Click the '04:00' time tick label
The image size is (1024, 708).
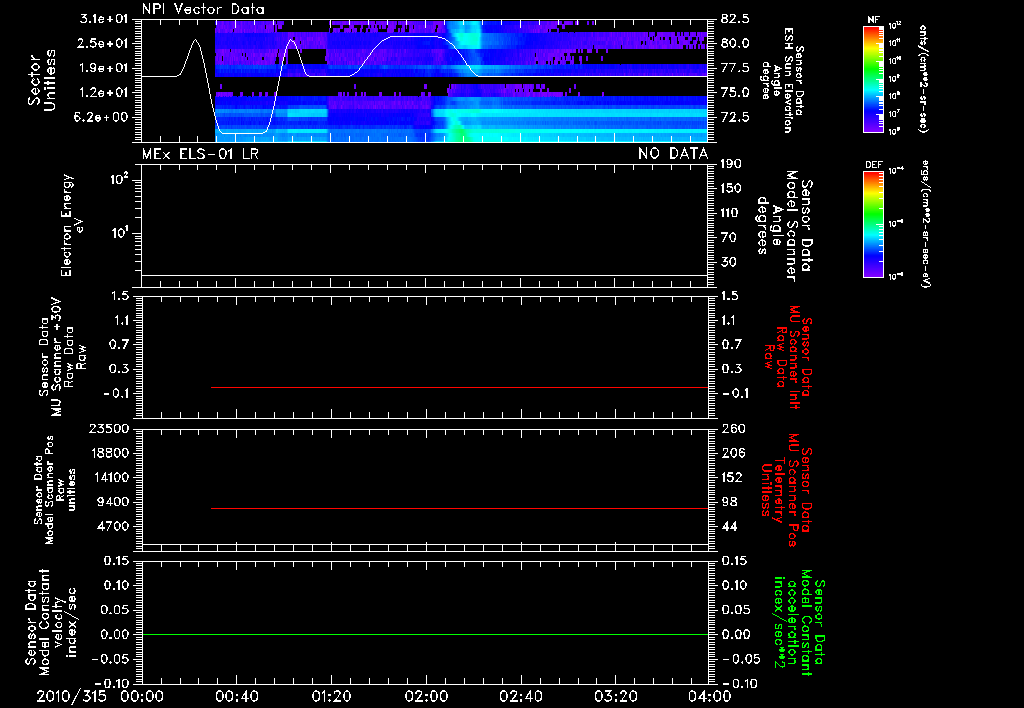pyautogui.click(x=710, y=697)
